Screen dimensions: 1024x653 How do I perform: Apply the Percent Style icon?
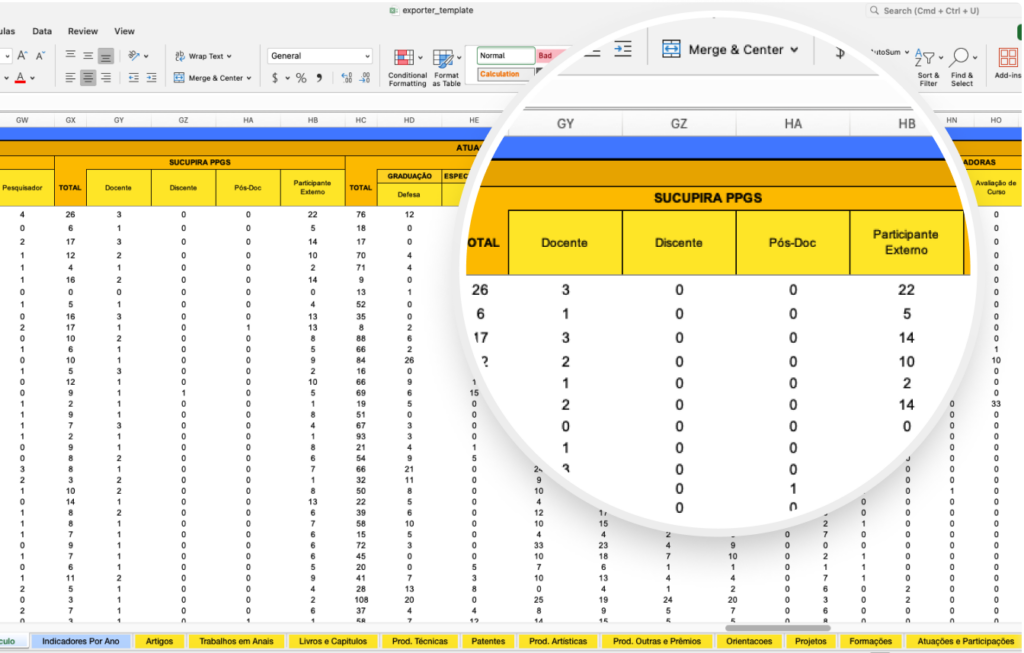pos(301,78)
